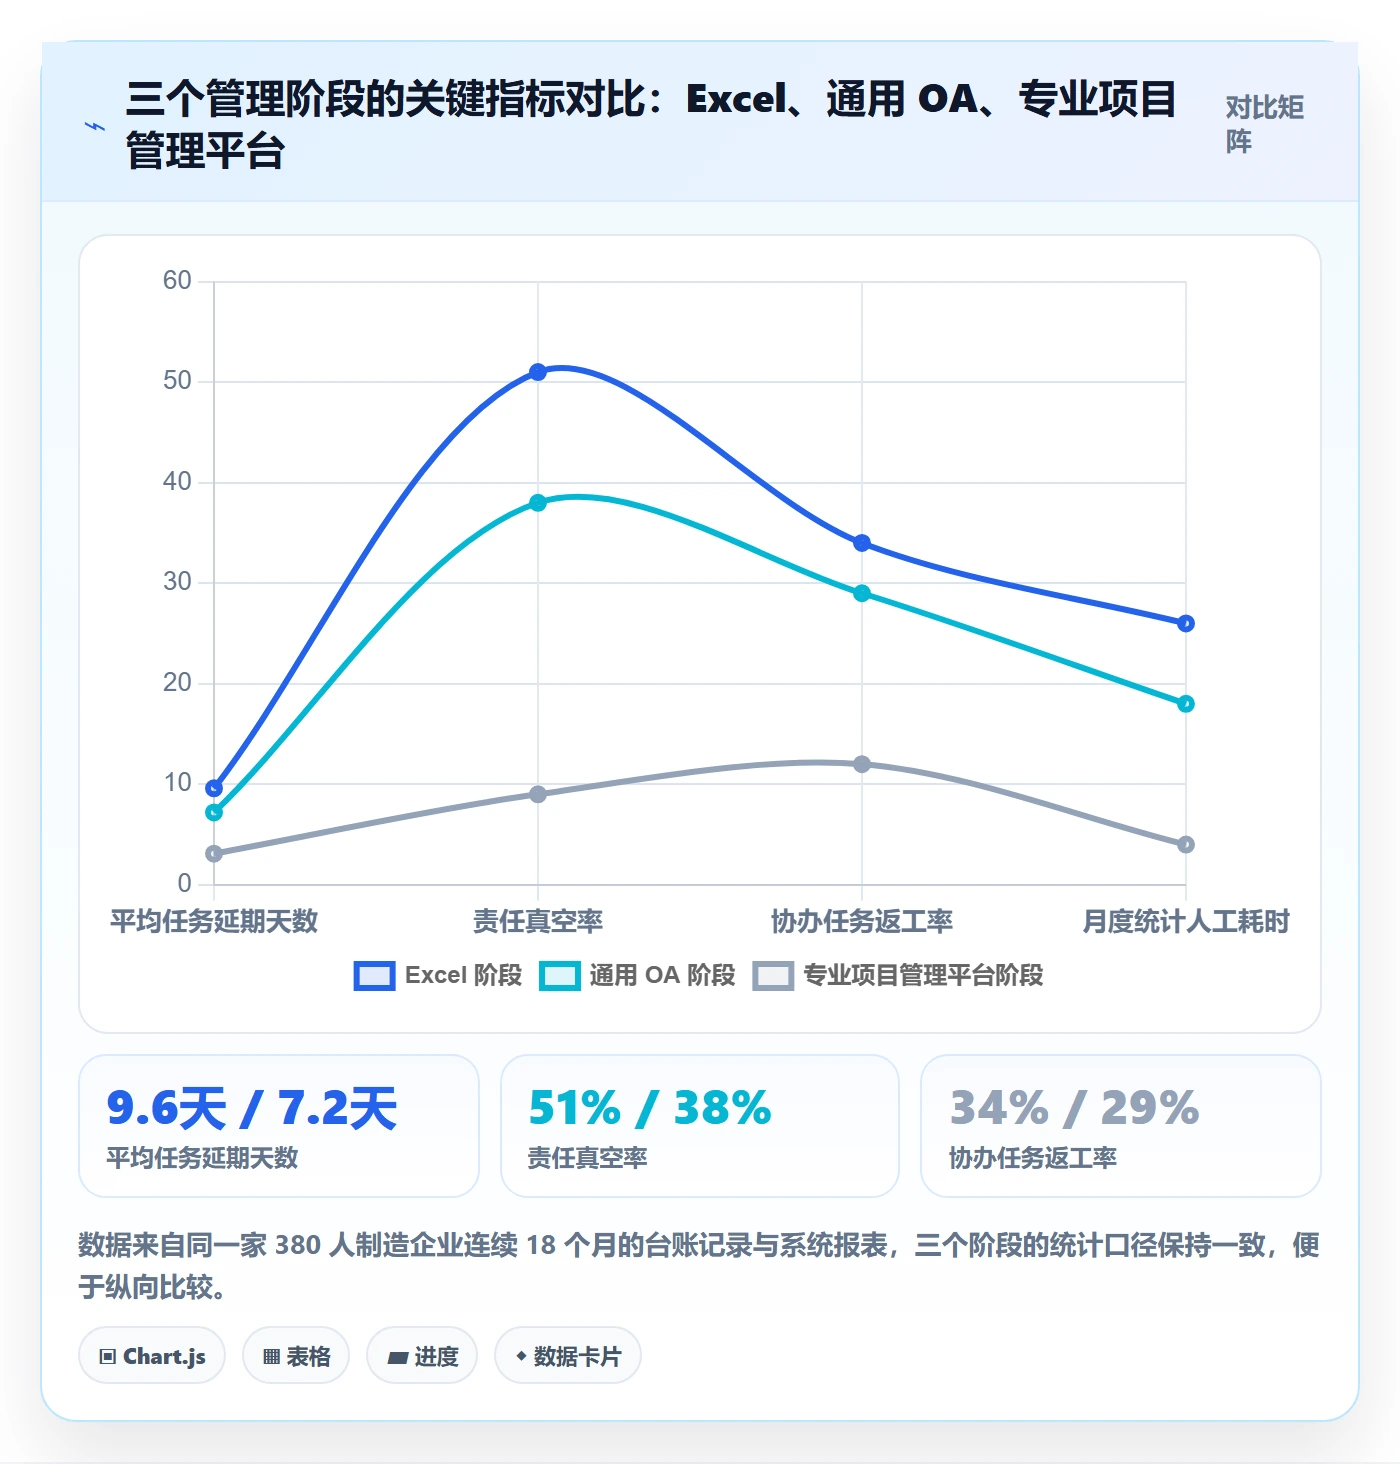Viewport: 1400px width, 1464px height.
Task: Toggle the 专业项目管理平台阶段 legend swatch
Action: (773, 976)
